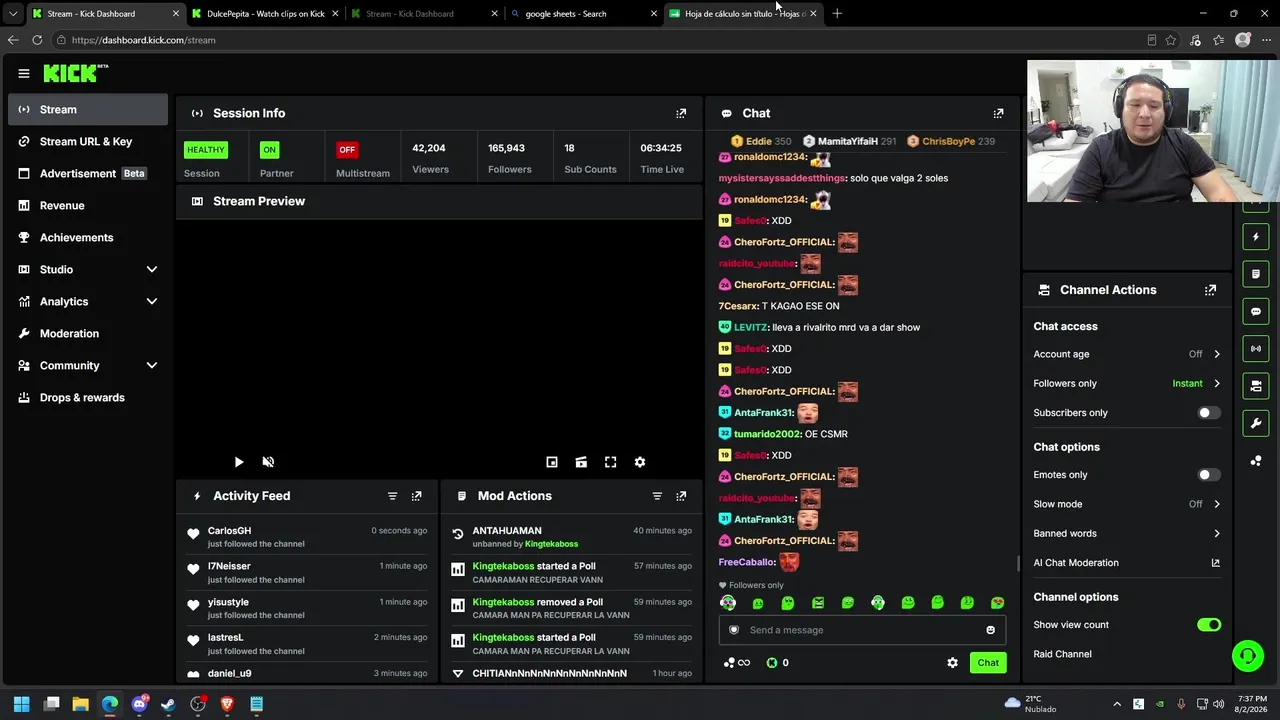Click Raid Channel
Image resolution: width=1280 pixels, height=720 pixels.
[x=1062, y=654]
